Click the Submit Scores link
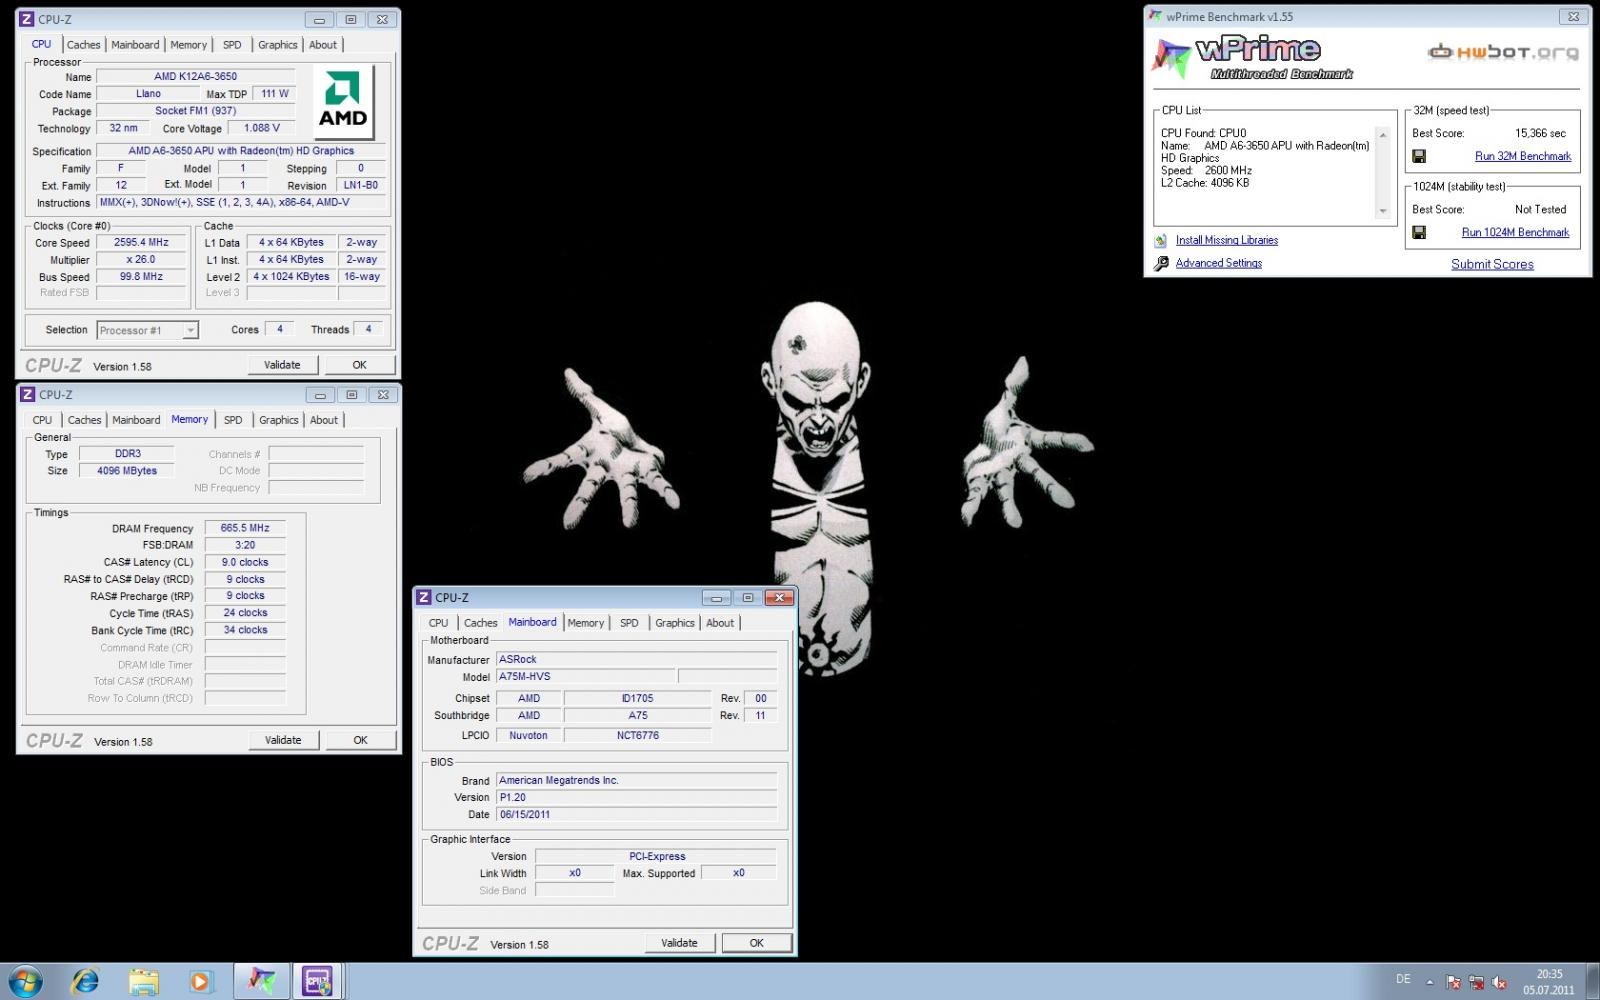This screenshot has height=1000, width=1600. 1492,264
